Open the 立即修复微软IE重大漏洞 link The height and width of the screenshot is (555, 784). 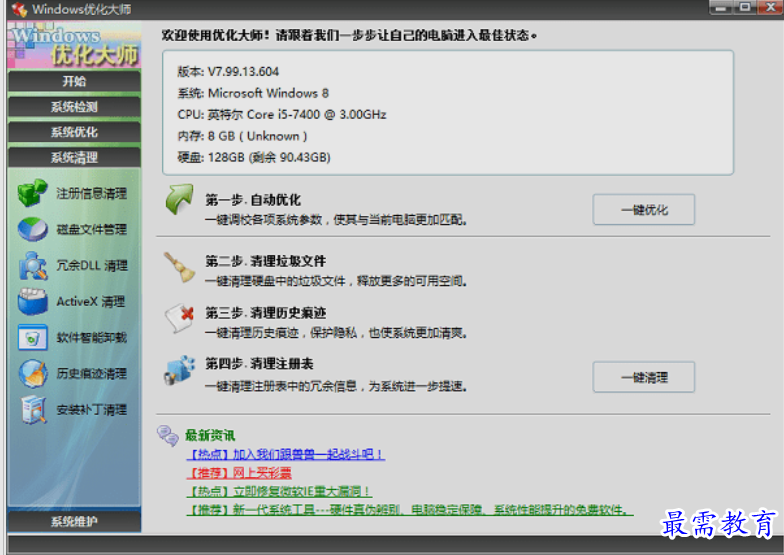click(x=279, y=491)
